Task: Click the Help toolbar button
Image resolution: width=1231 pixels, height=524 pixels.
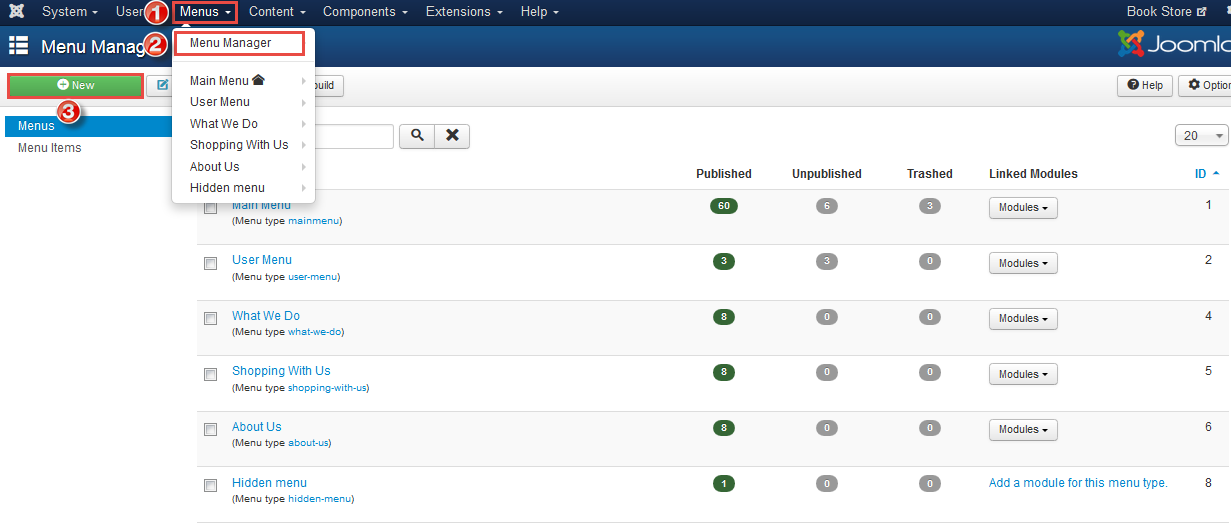Action: [1145, 86]
